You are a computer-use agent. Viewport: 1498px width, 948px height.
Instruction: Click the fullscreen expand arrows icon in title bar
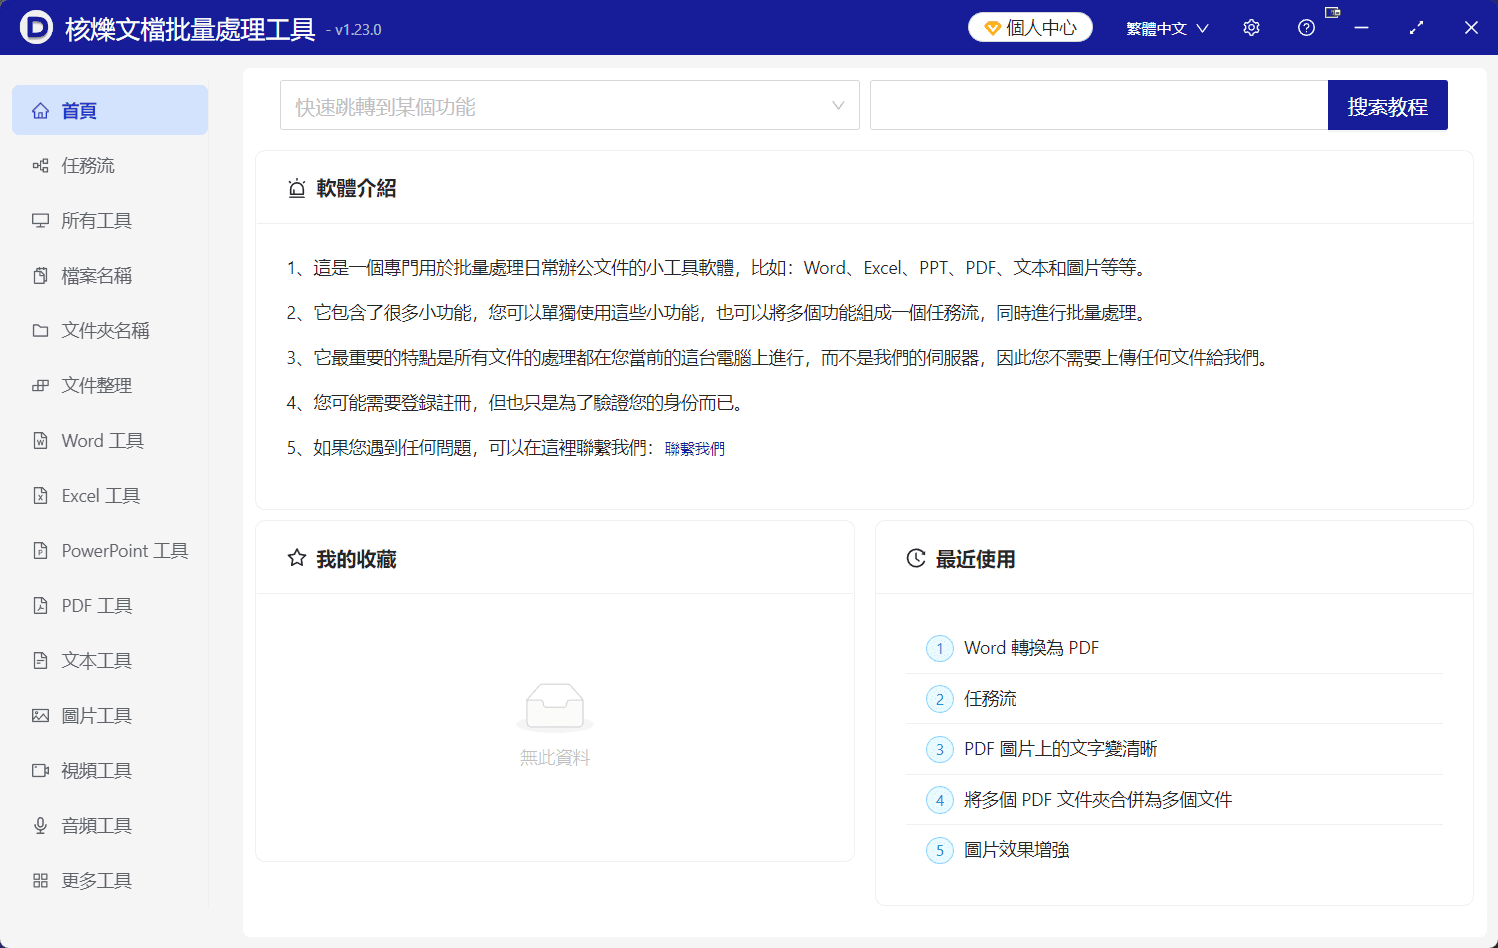pyautogui.click(x=1416, y=28)
